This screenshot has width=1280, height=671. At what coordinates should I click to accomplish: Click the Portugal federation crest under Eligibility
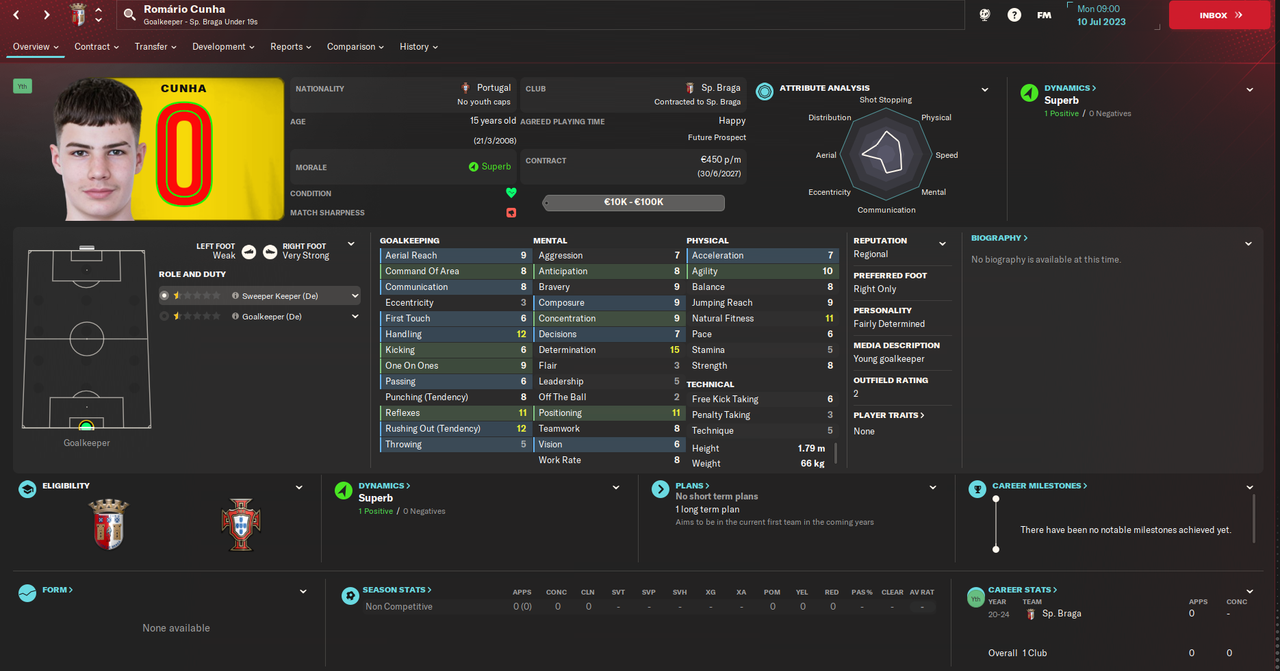coord(240,524)
